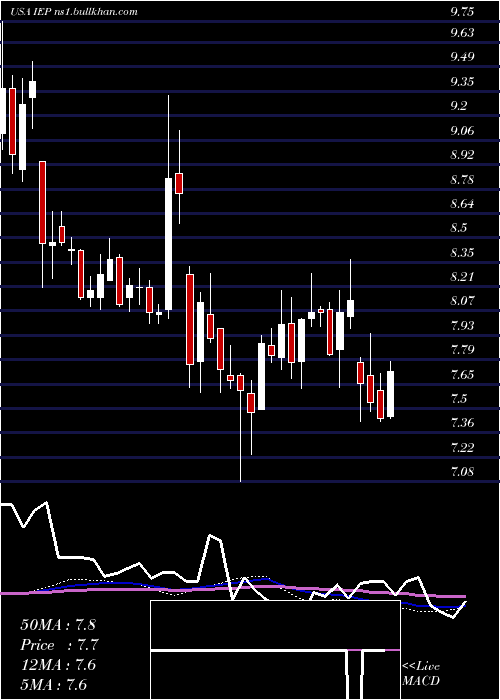Select the <<Live MACD label
The image size is (500, 700).
pyautogui.click(x=421, y=674)
